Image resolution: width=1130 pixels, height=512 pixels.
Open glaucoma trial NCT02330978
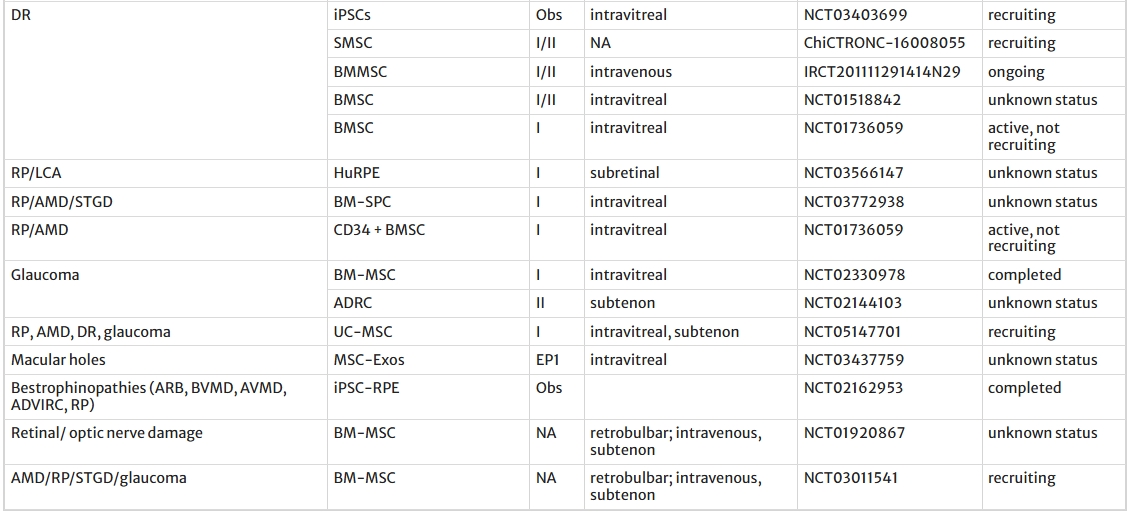[853, 275]
